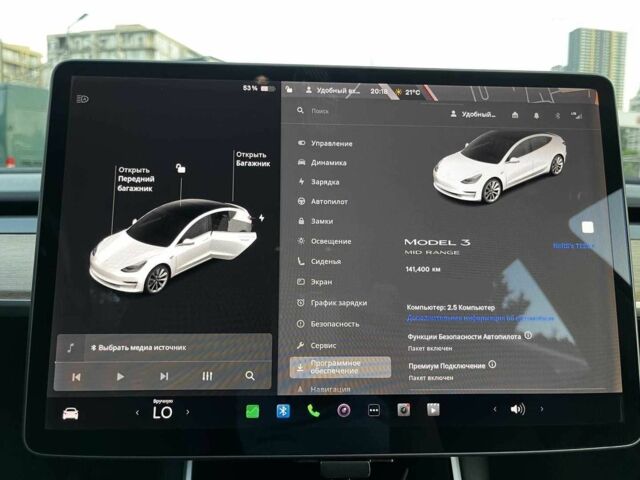
Task: Open the dashcam app icon
Action: 404,409
